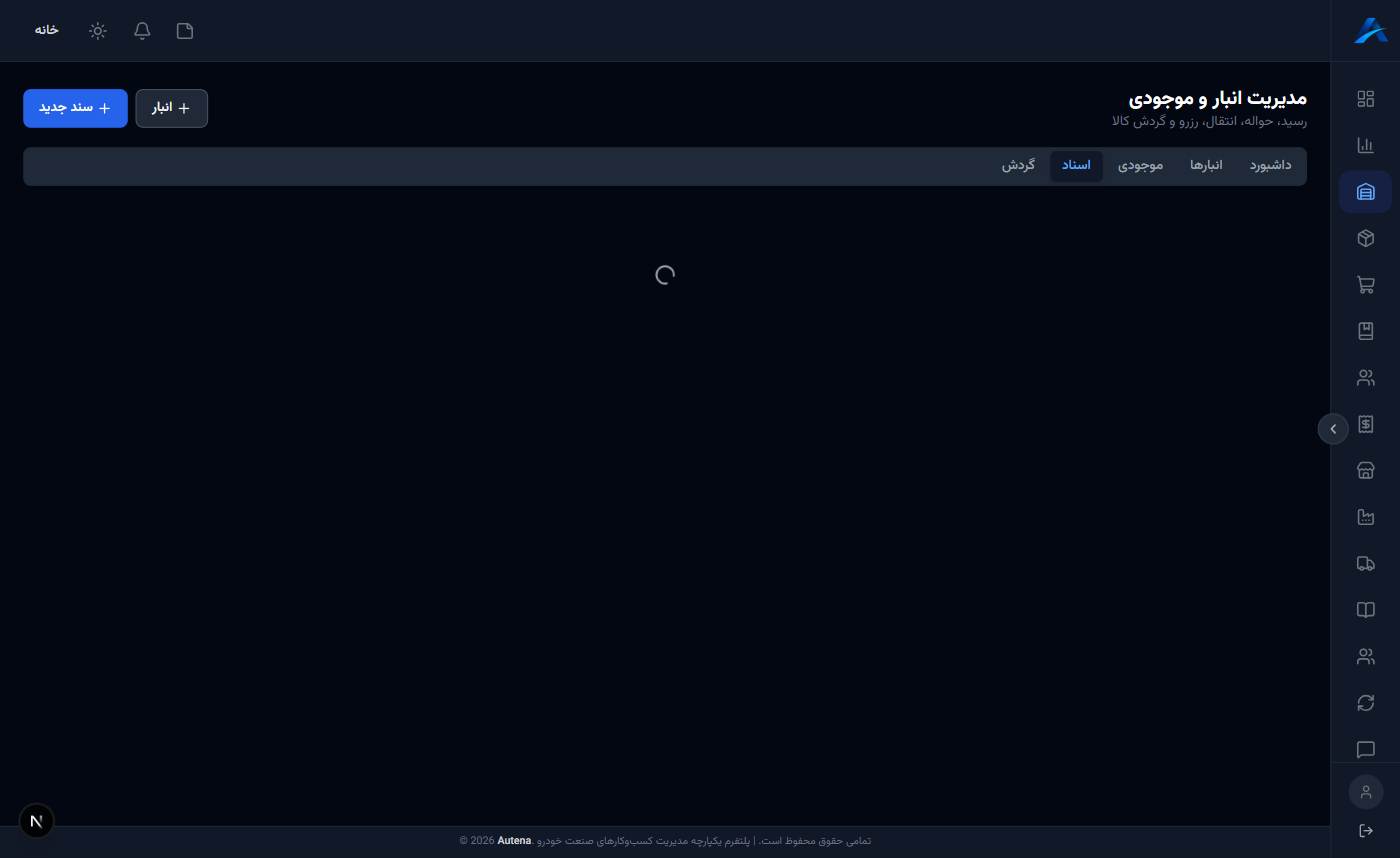This screenshot has width=1400, height=858.
Task: Click the Next.js N badge
Action: pos(37,821)
